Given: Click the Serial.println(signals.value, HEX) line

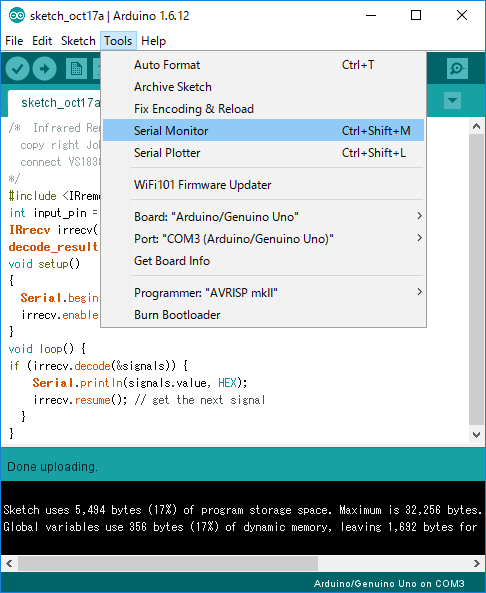Looking at the screenshot, I should [140, 383].
